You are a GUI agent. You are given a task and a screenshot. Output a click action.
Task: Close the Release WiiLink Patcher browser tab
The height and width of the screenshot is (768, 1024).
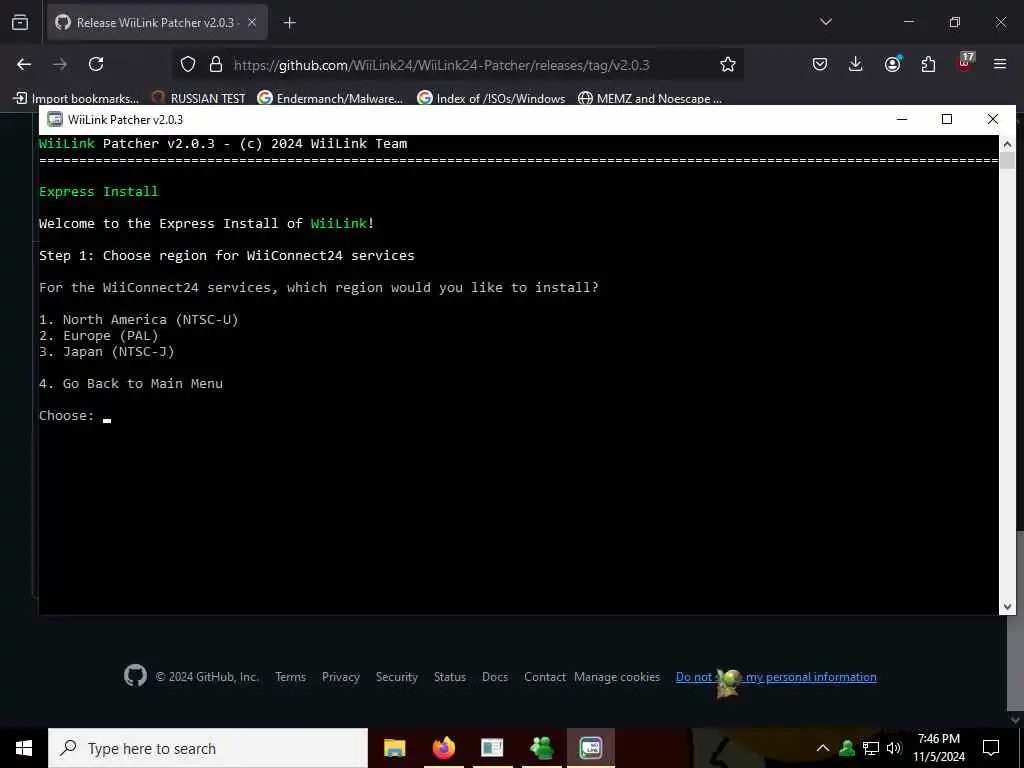tap(252, 22)
